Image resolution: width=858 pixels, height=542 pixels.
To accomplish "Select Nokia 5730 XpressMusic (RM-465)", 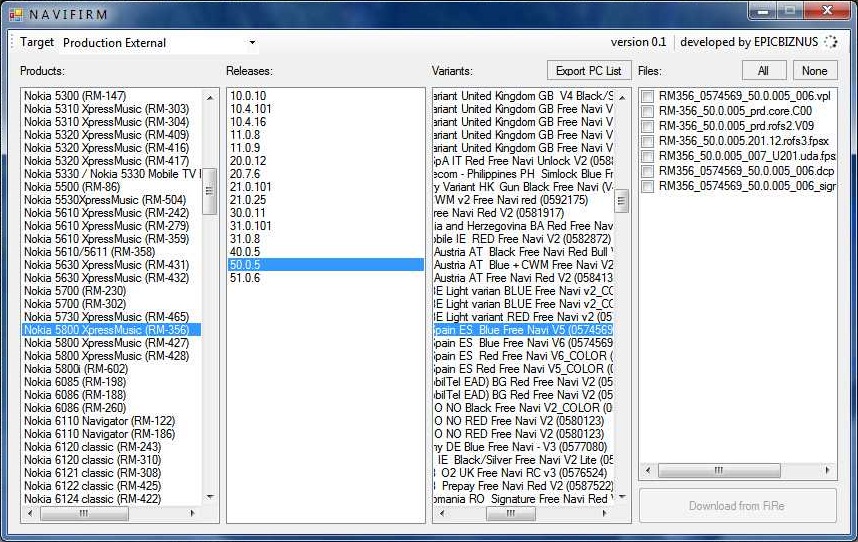I will point(112,317).
